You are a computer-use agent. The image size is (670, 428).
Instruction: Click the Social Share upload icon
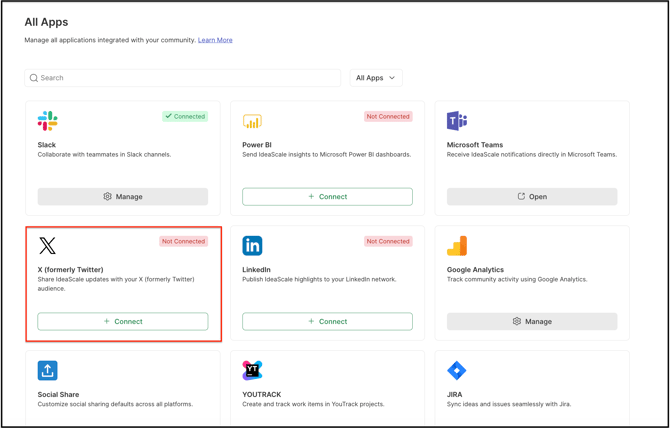[x=47, y=371]
